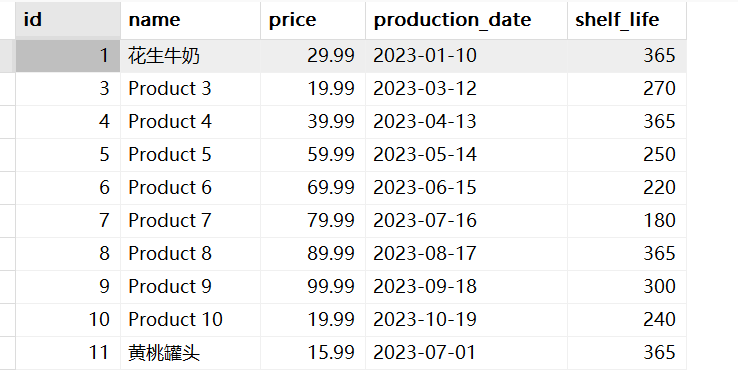The image size is (738, 391).
Task: Click the highlighted id cell 1
Action: pyautogui.click(x=68, y=56)
